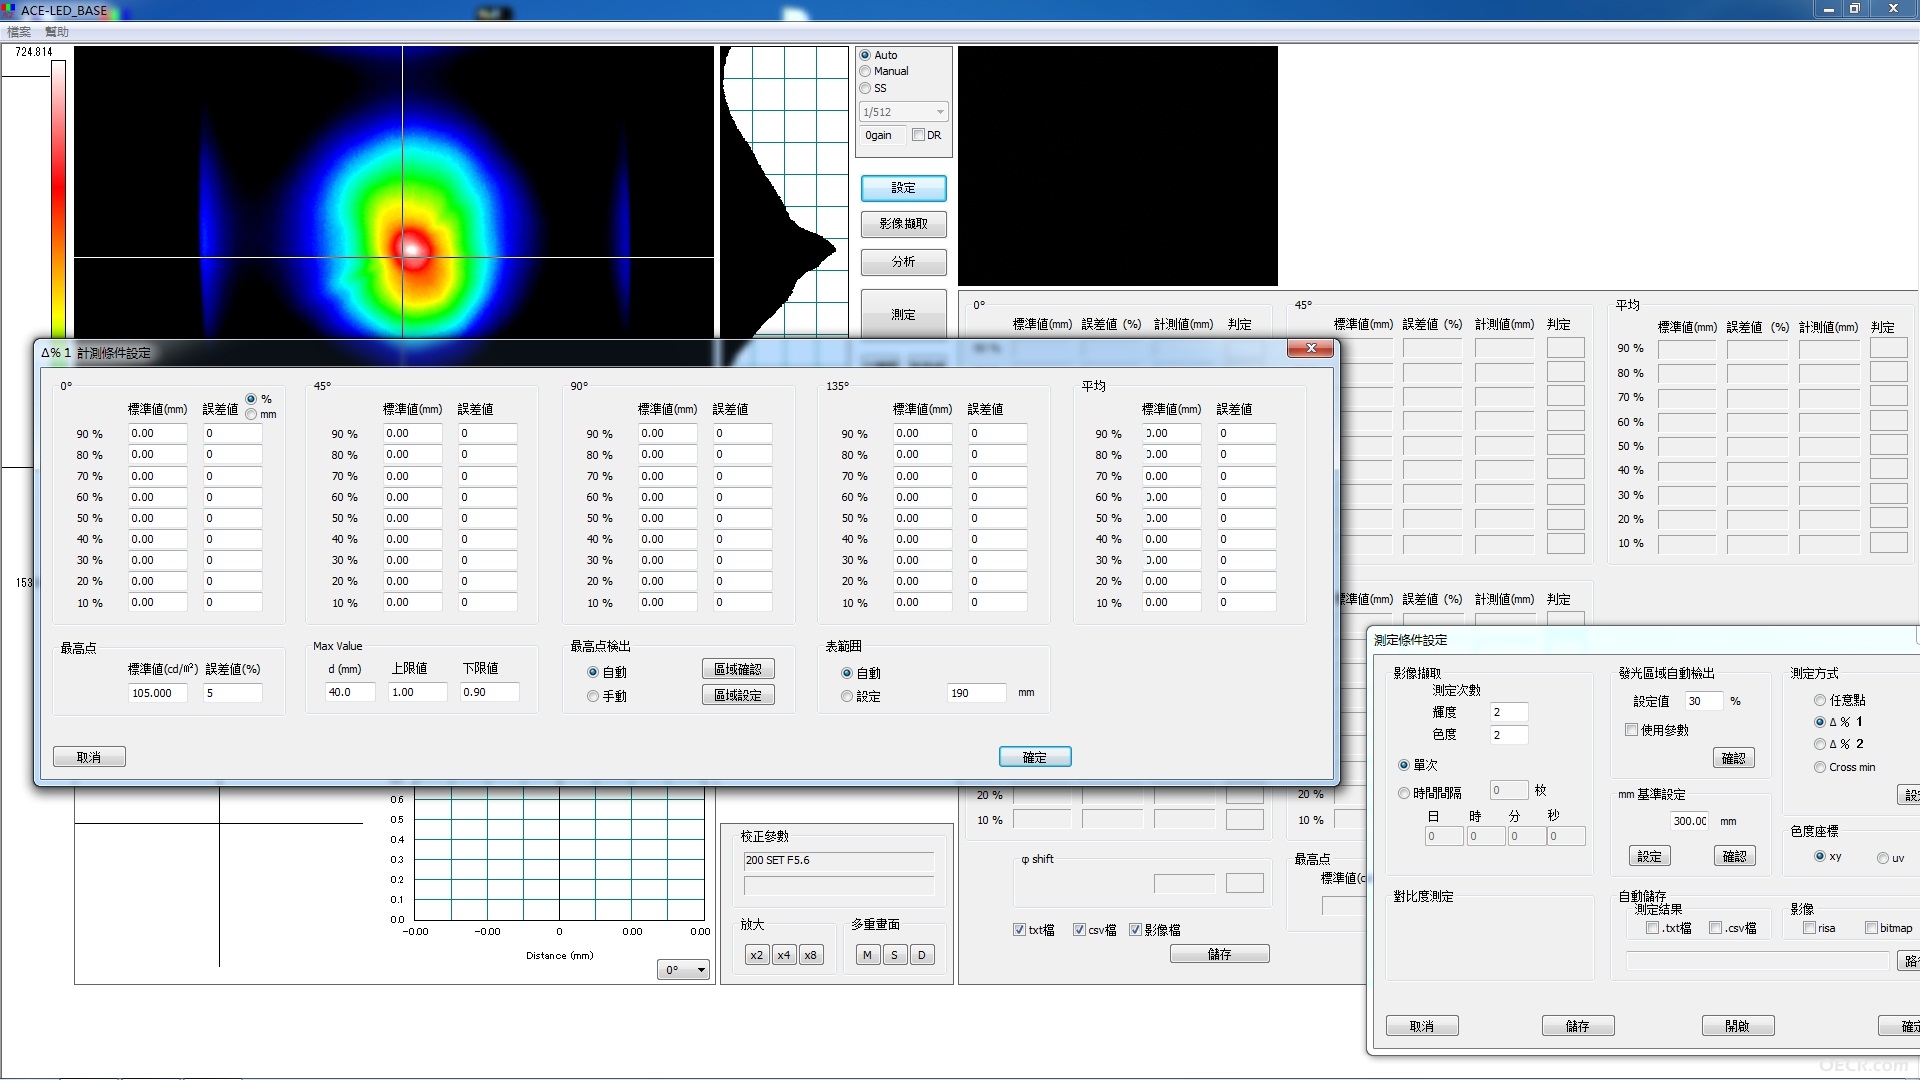
Task: Click 取消 in 計測條件設定 dialog
Action: coord(89,757)
